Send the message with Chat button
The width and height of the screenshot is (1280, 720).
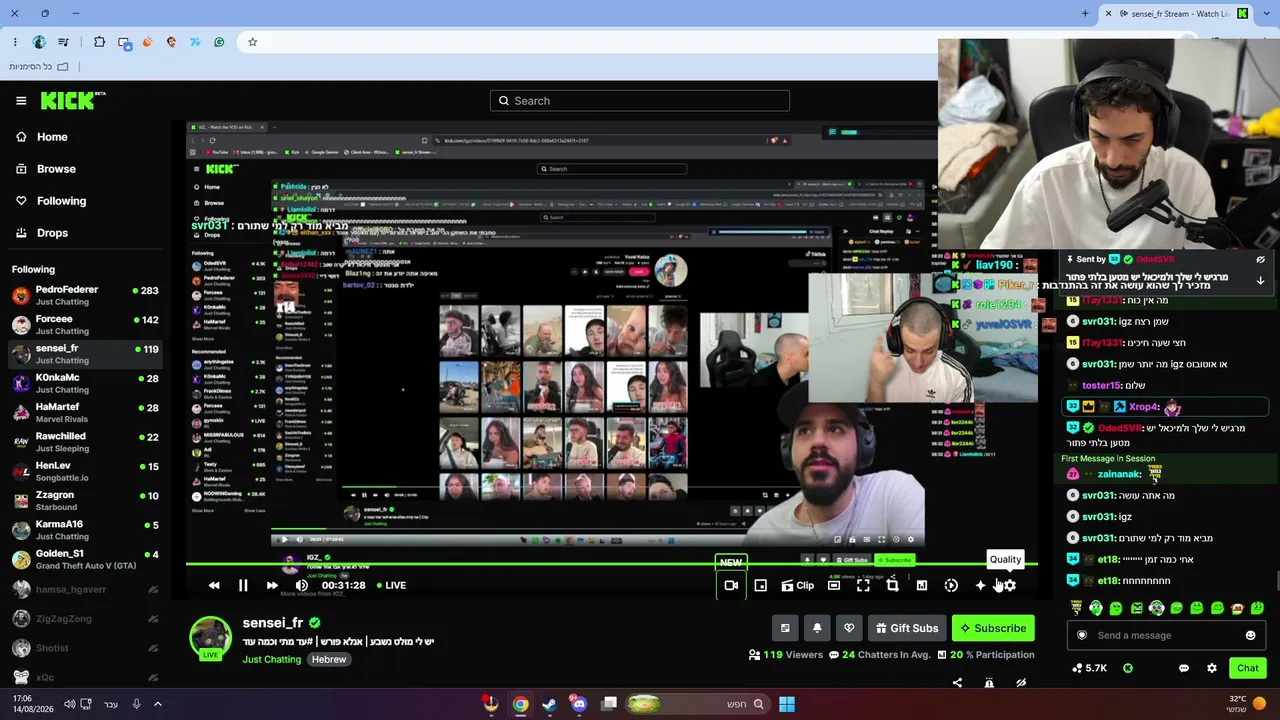click(x=1247, y=668)
